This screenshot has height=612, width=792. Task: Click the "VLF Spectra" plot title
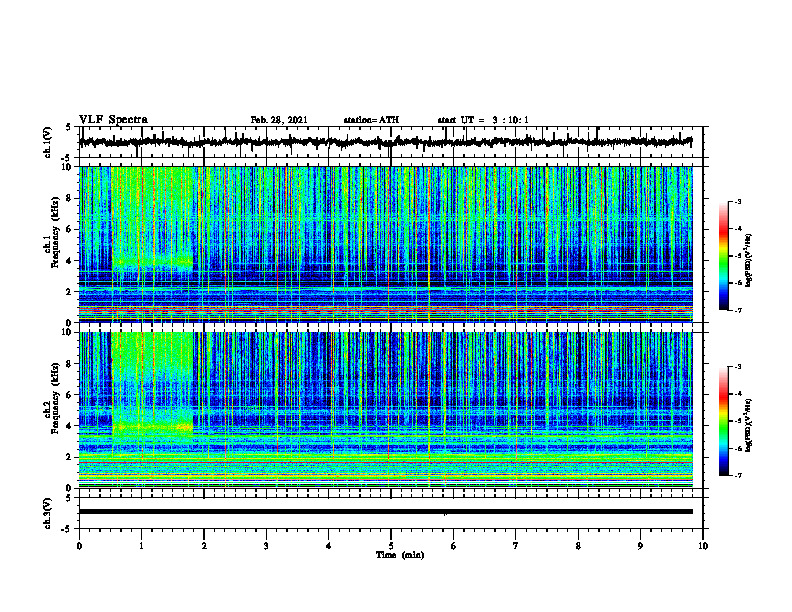click(113, 120)
